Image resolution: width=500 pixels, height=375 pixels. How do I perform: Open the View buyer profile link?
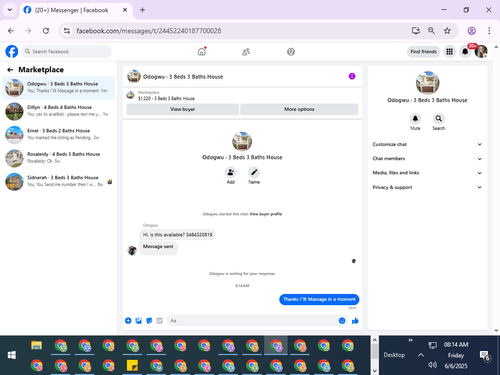(266, 214)
